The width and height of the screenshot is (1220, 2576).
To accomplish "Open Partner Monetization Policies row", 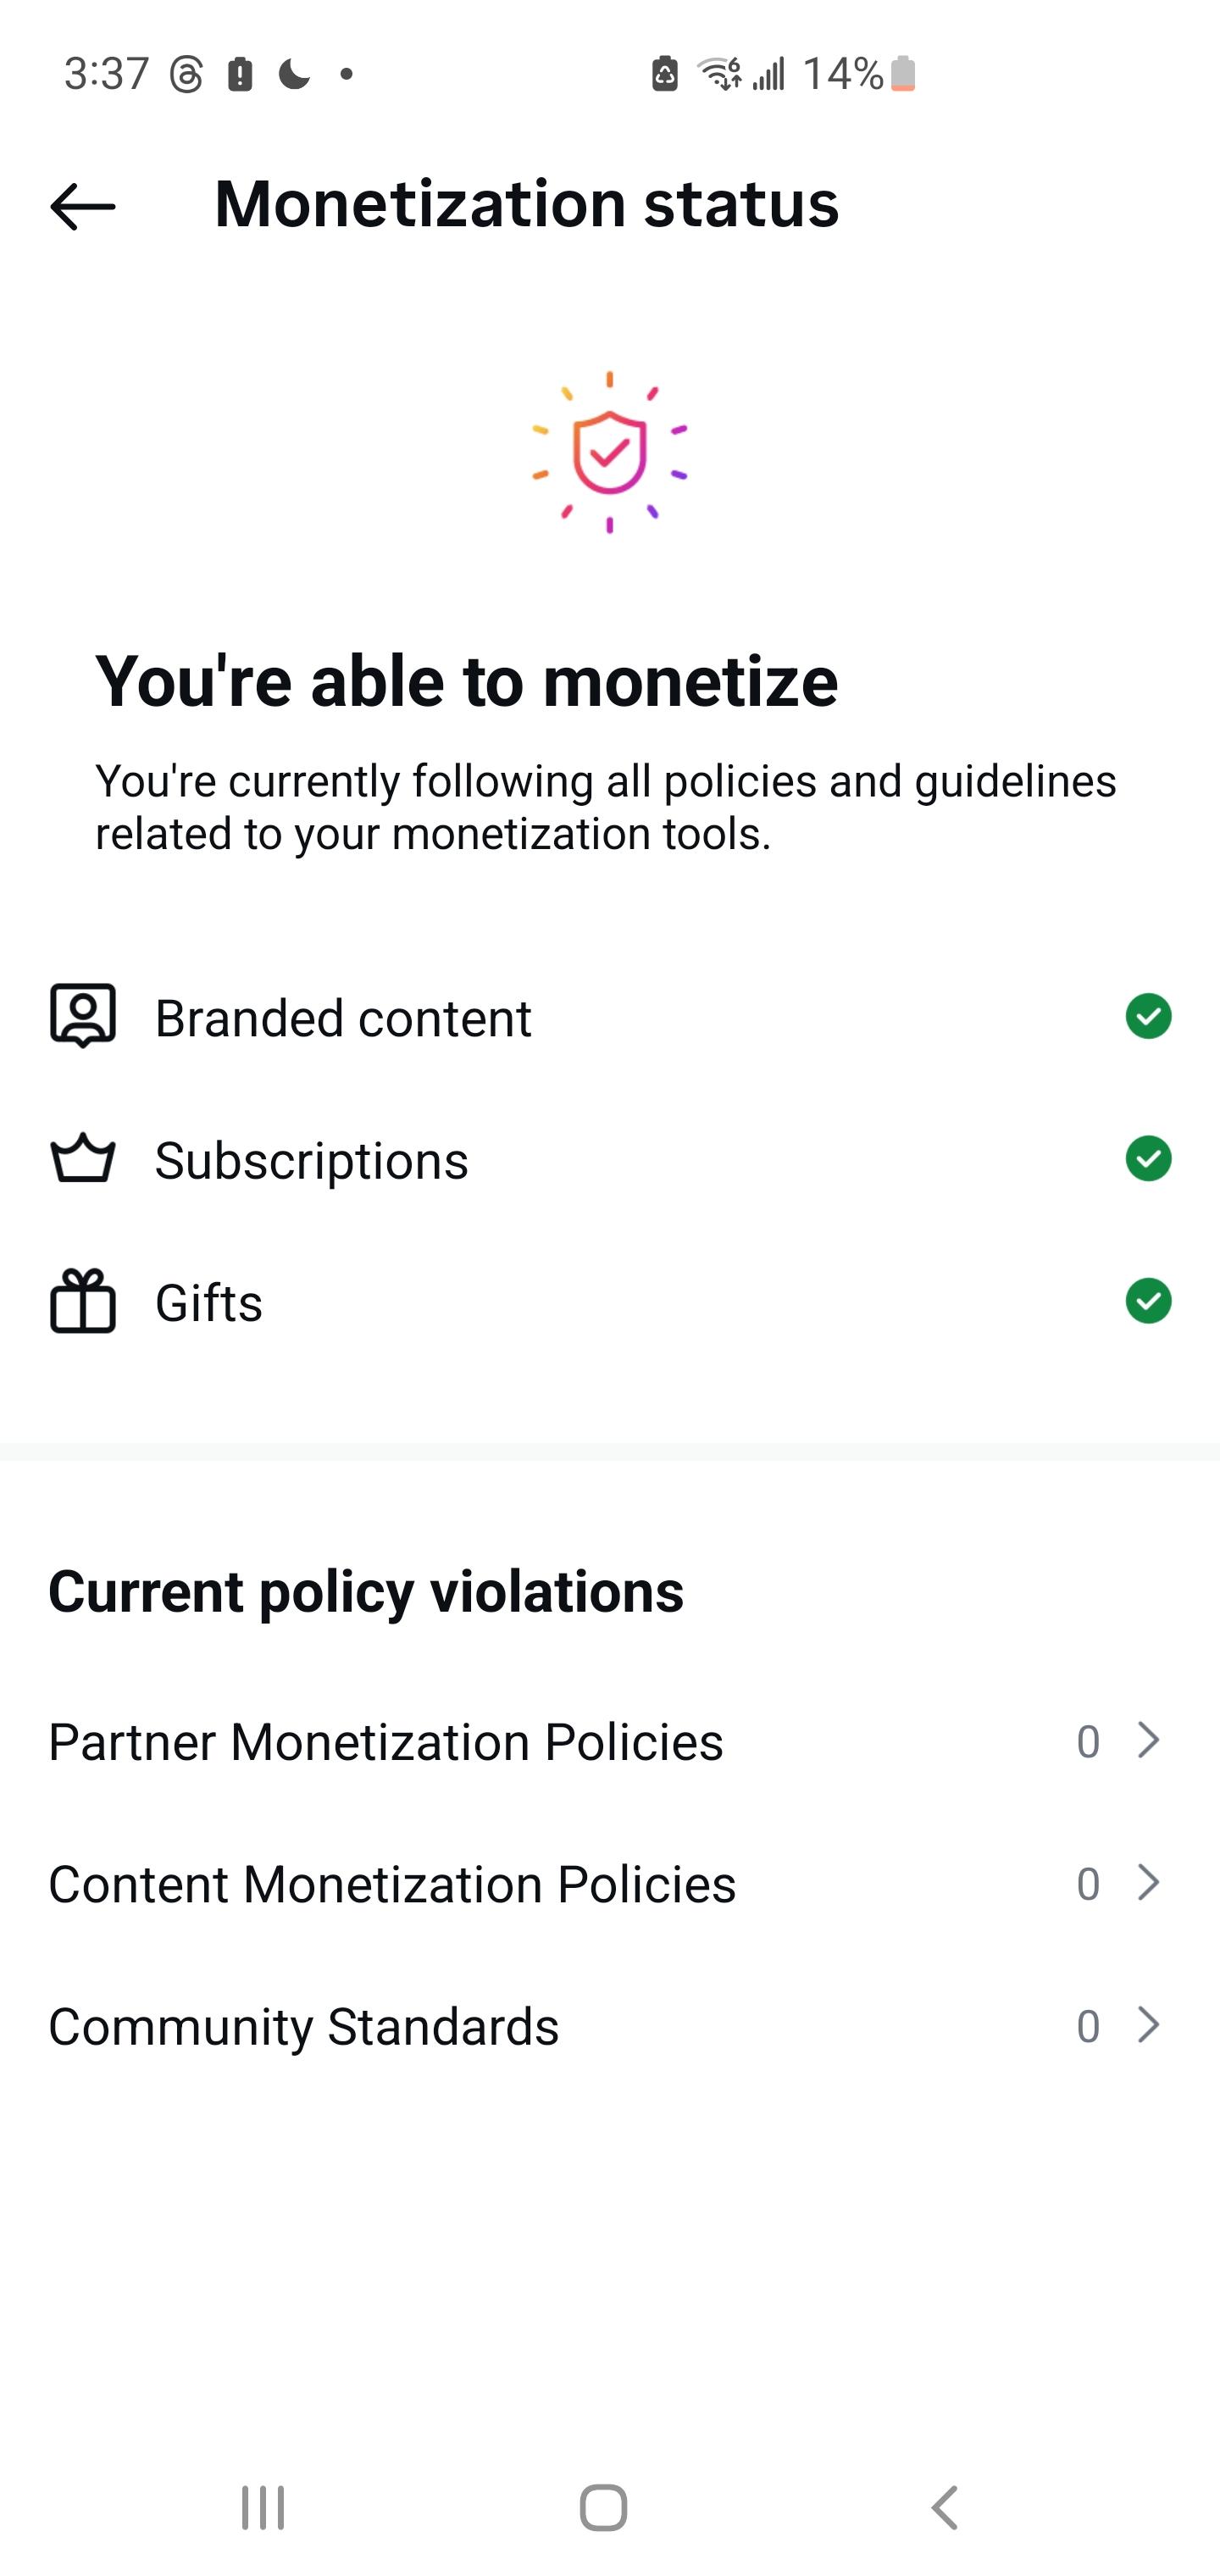I will click(x=386, y=1742).
